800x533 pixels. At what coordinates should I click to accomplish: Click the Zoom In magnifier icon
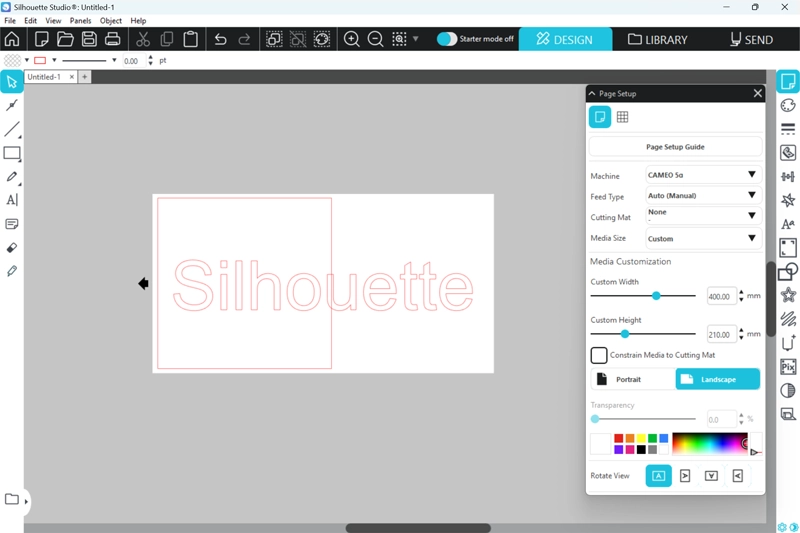click(x=352, y=39)
